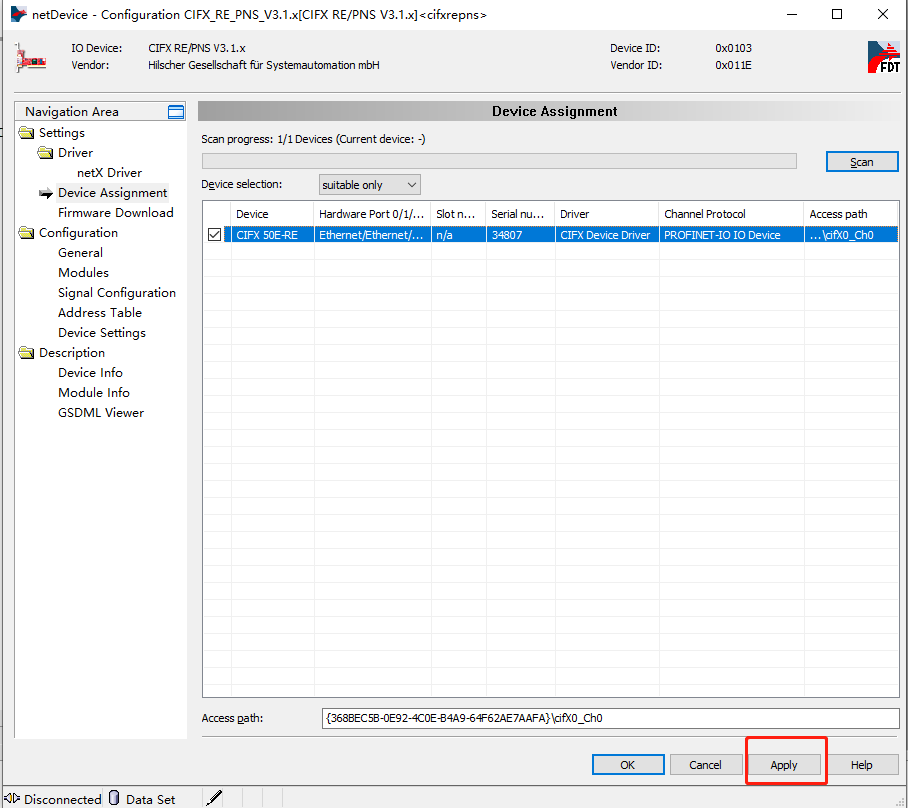Click the Settings folder icon in navigation tree
908x808 pixels.
point(26,132)
